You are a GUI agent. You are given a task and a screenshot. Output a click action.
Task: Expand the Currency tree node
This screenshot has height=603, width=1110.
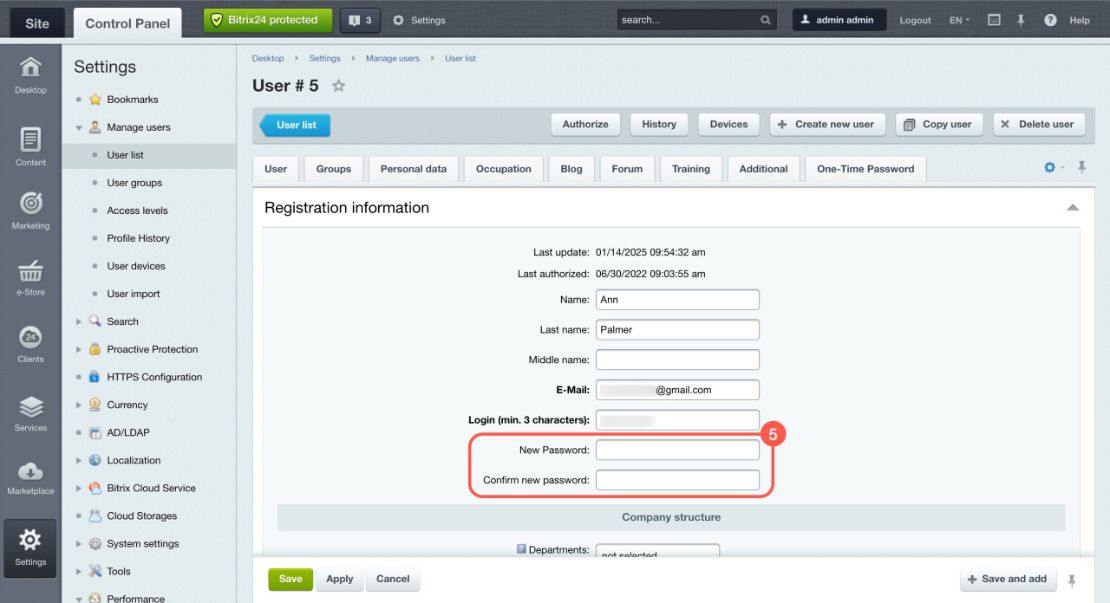[79, 405]
